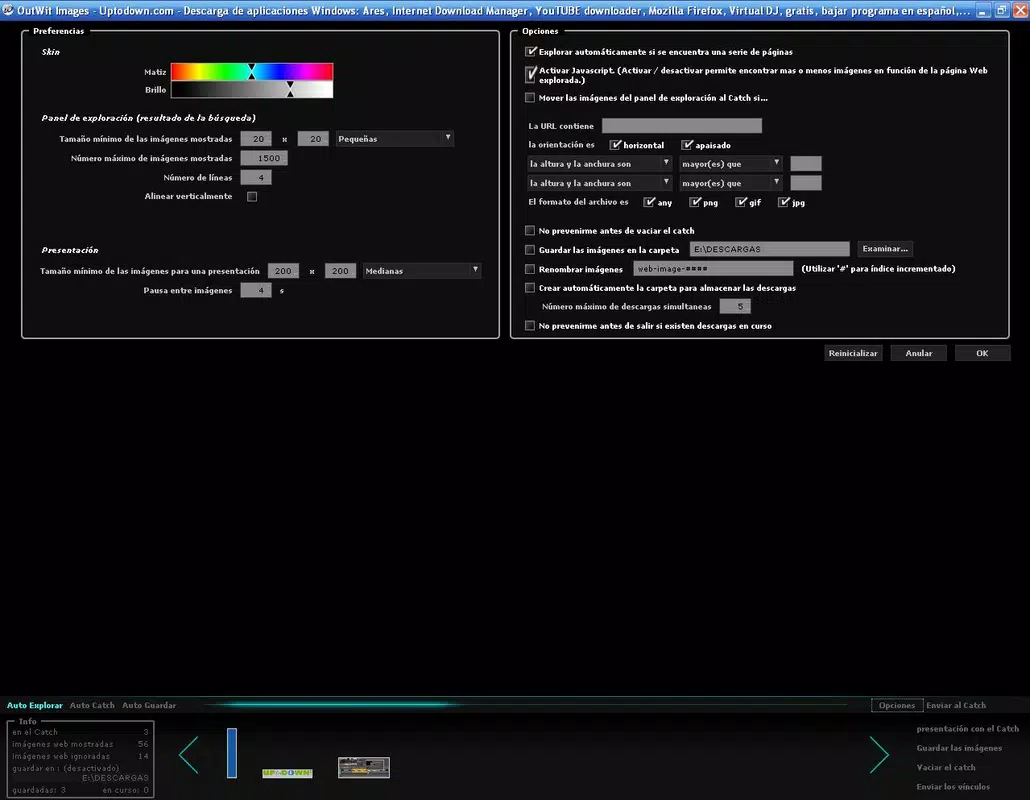Uncheck the apaisado orientation checkbox

687,144
